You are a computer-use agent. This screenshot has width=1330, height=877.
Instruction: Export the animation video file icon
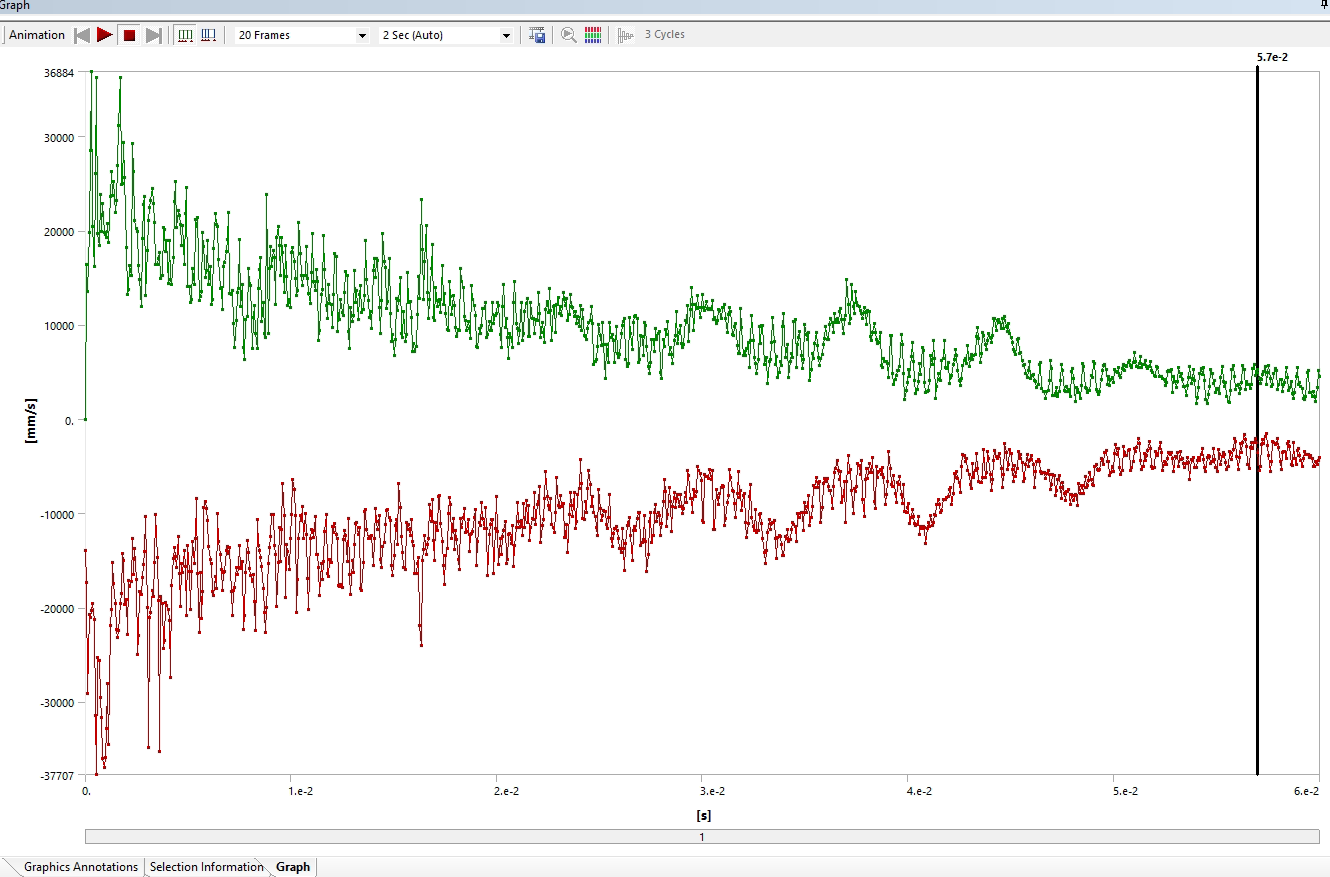coord(537,35)
